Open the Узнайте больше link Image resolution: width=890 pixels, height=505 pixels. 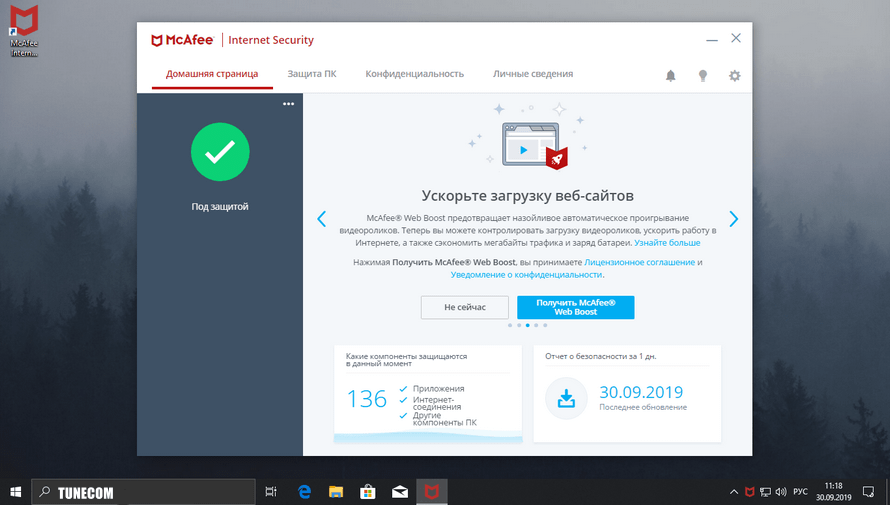coord(666,242)
